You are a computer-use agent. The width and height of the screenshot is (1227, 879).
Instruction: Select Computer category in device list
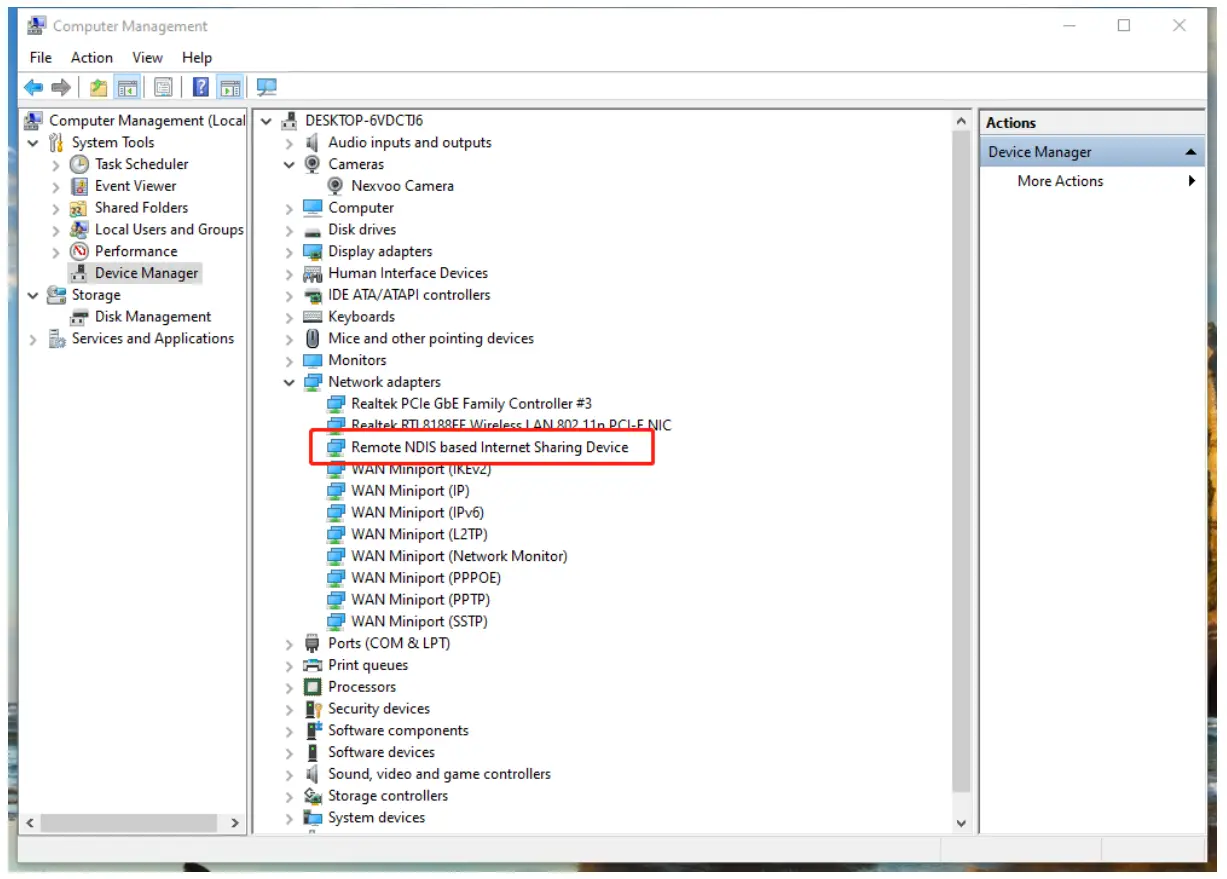pos(361,208)
